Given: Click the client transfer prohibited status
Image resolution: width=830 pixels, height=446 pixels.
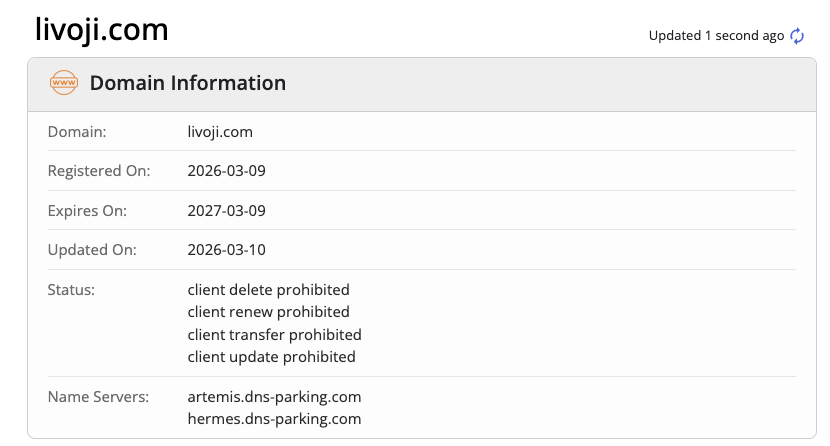Looking at the screenshot, I should (x=274, y=335).
